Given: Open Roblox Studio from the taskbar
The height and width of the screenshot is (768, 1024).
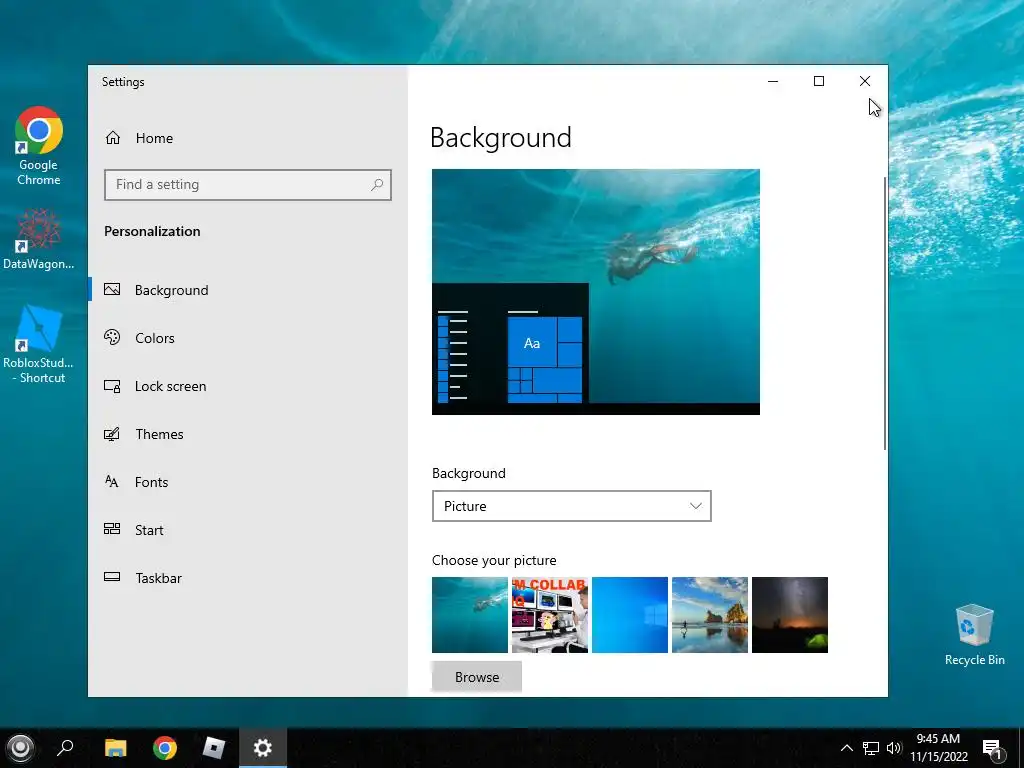Looking at the screenshot, I should (x=214, y=748).
